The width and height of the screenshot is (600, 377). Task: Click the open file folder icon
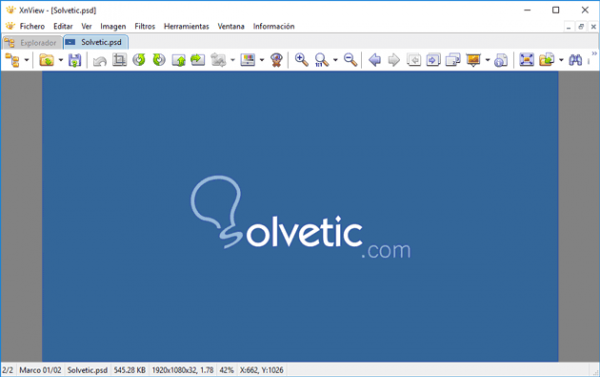coord(47,60)
